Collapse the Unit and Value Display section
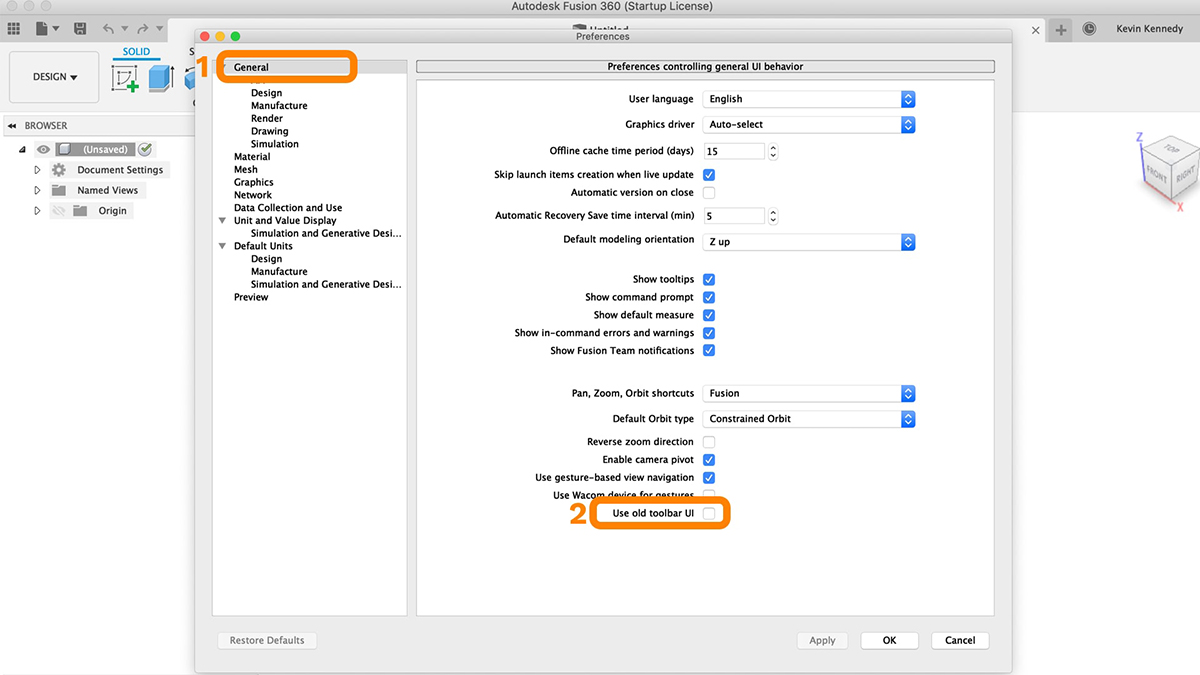Viewport: 1200px width, 675px height. tap(223, 221)
